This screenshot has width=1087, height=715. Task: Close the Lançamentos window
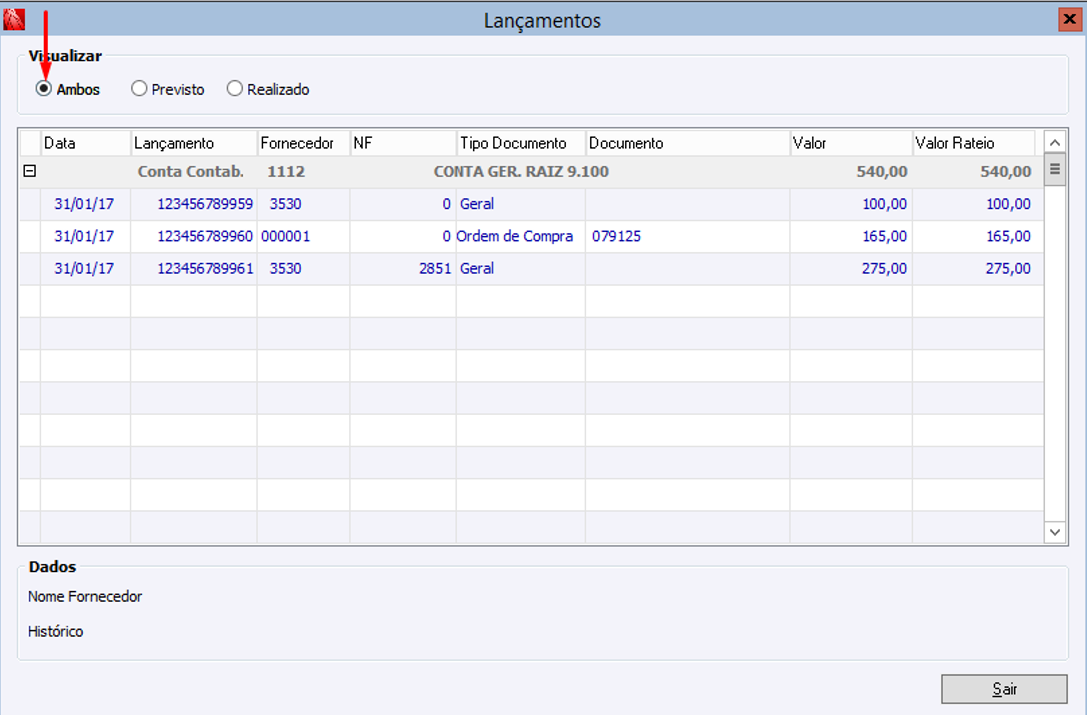pos(1070,19)
